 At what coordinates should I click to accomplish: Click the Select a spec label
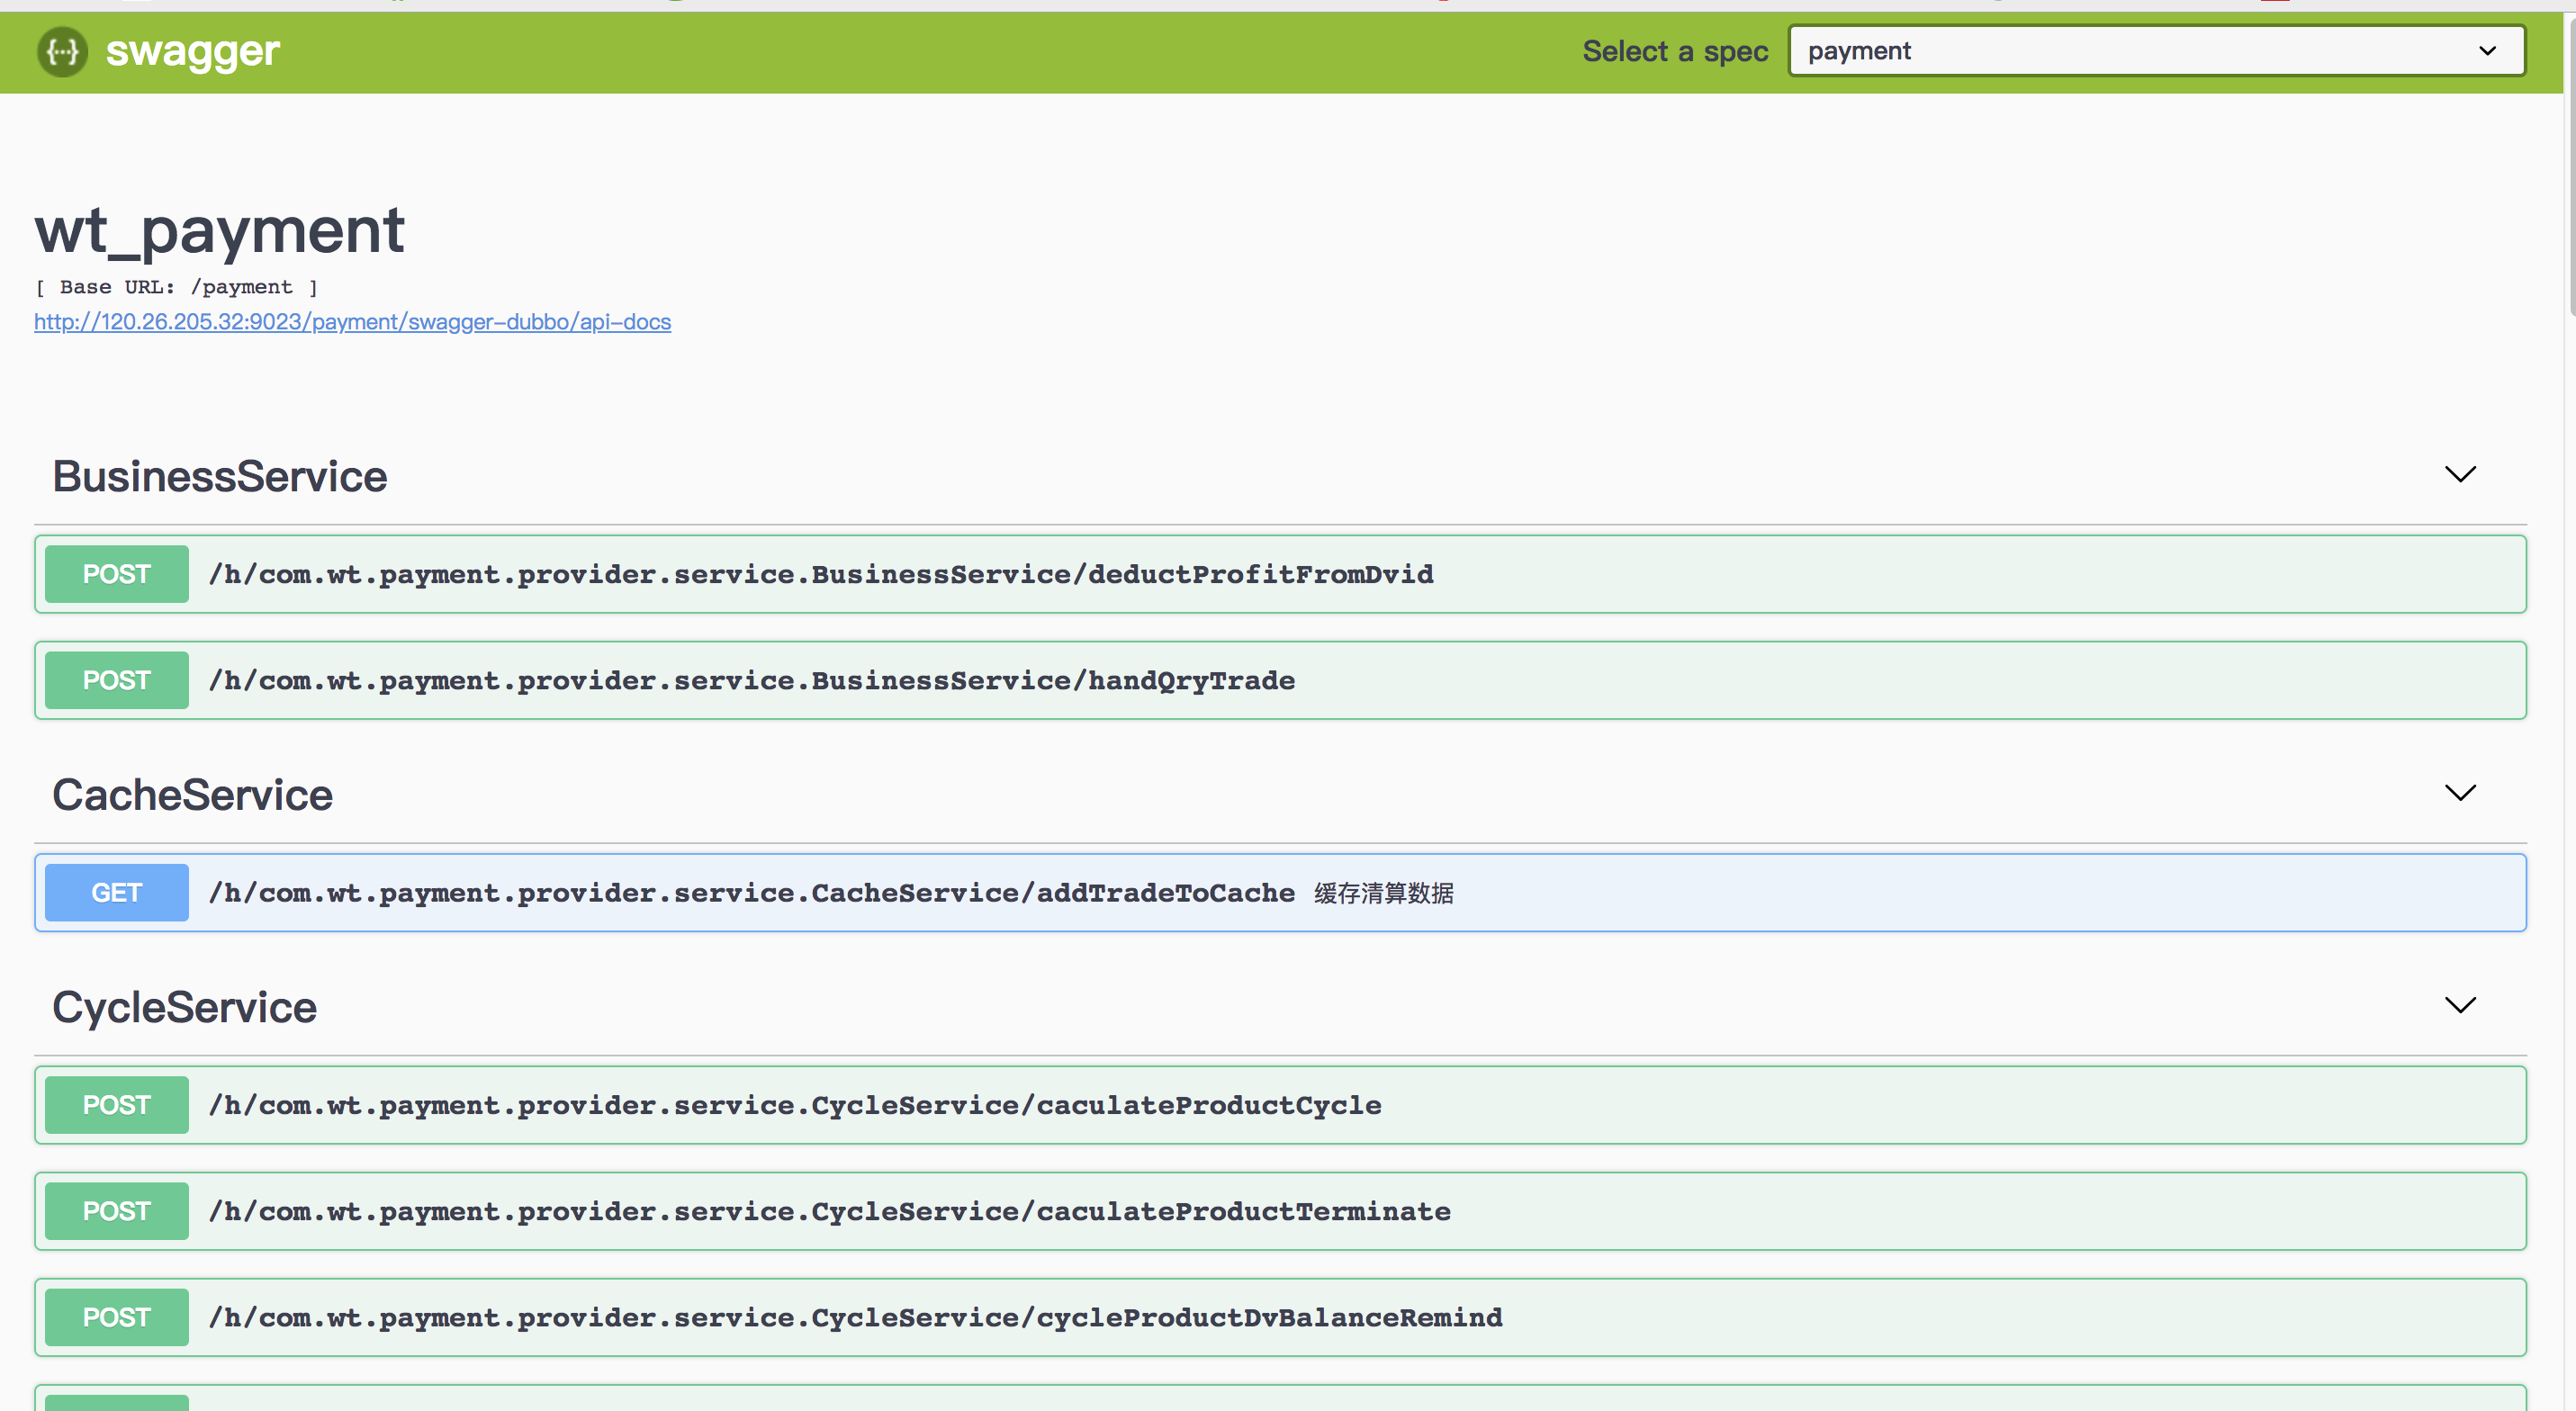(x=1675, y=52)
